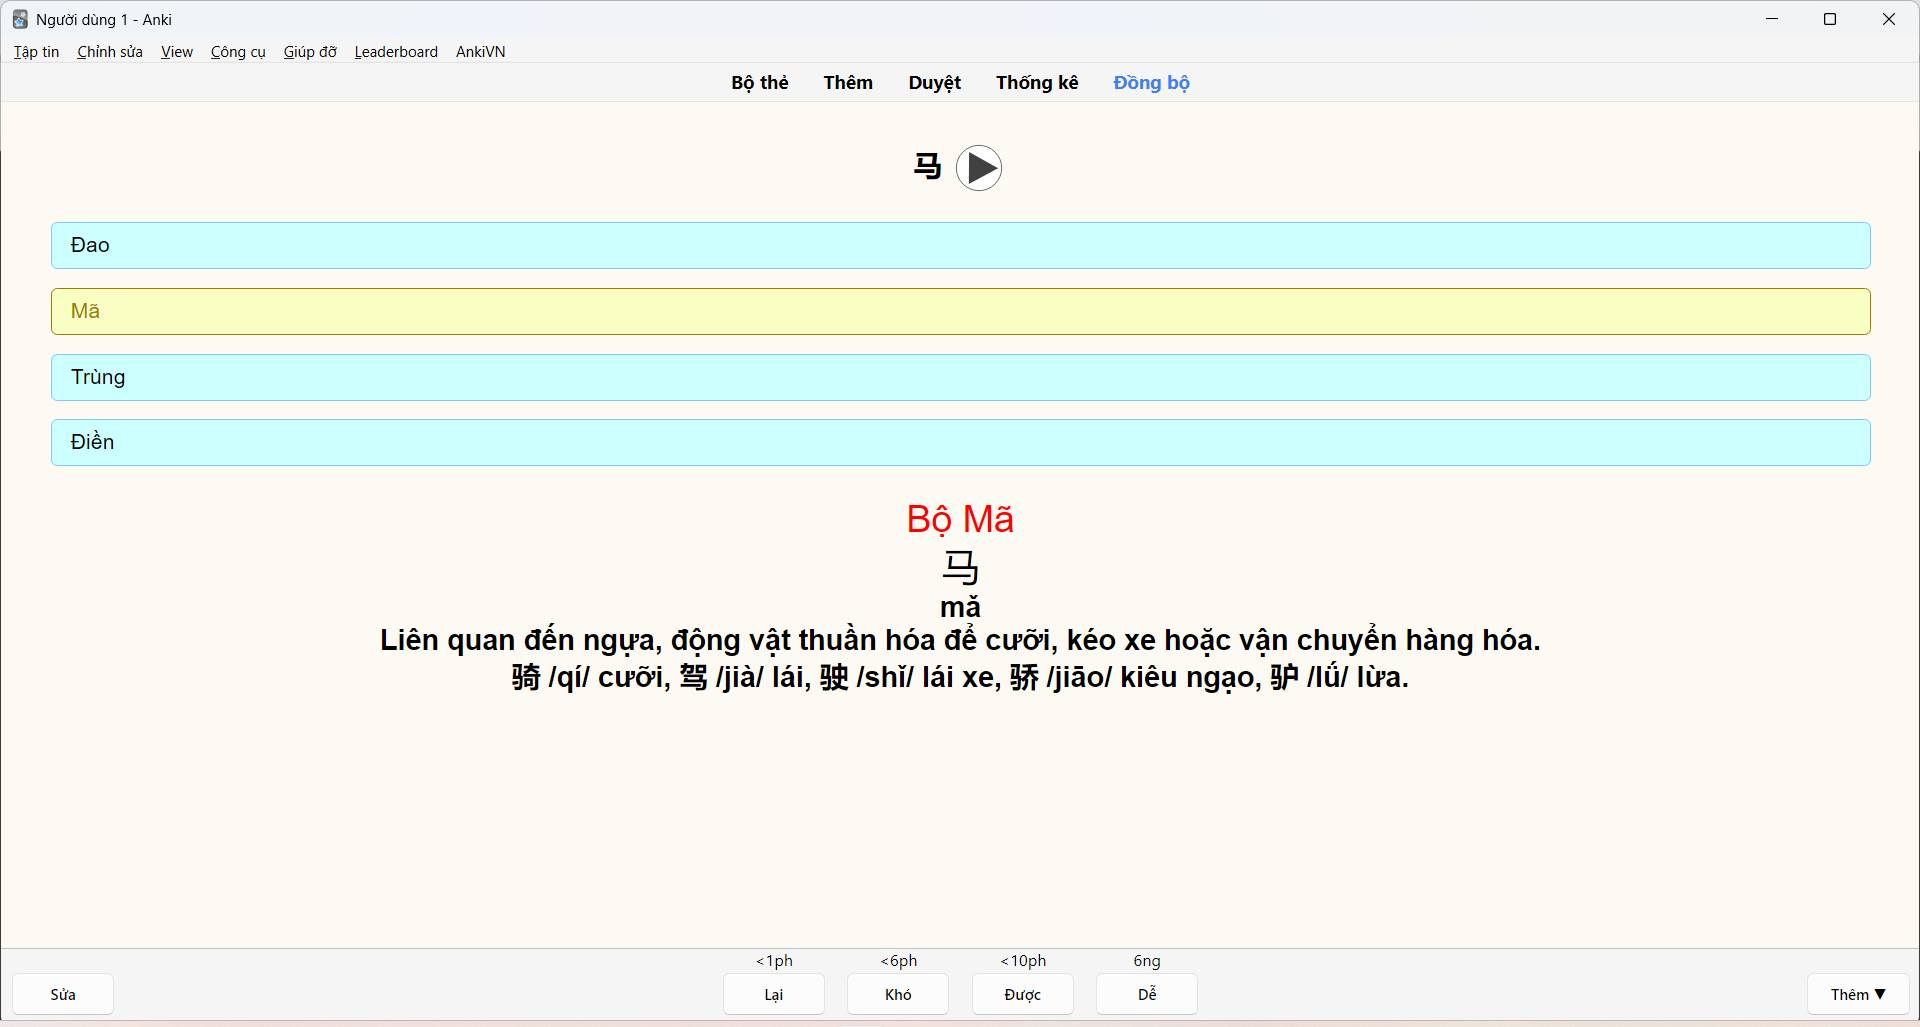Screen dimensions: 1920x1027
Task: Click the 6ng interval label
Action: pyautogui.click(x=1147, y=961)
